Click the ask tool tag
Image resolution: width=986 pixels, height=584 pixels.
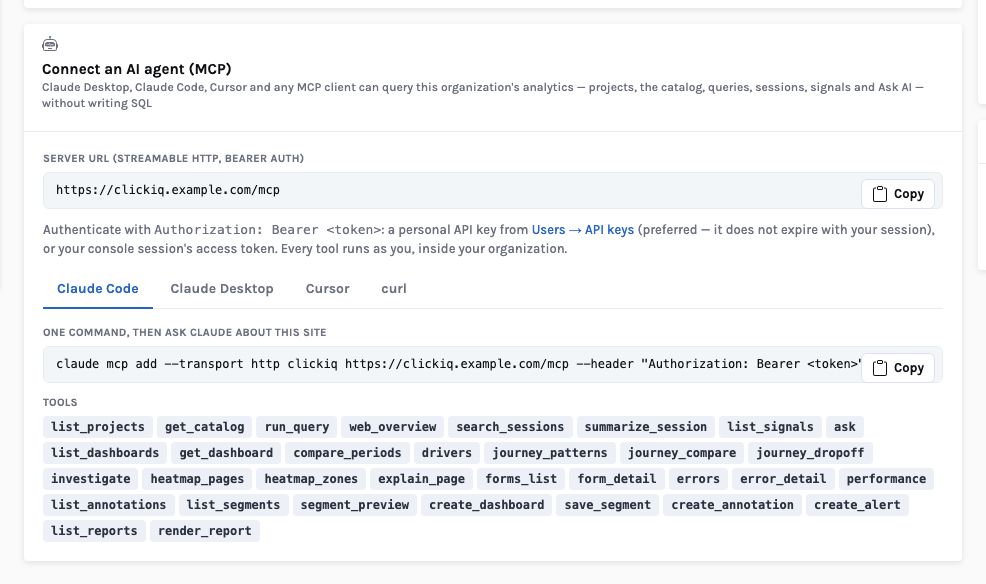[845, 427]
